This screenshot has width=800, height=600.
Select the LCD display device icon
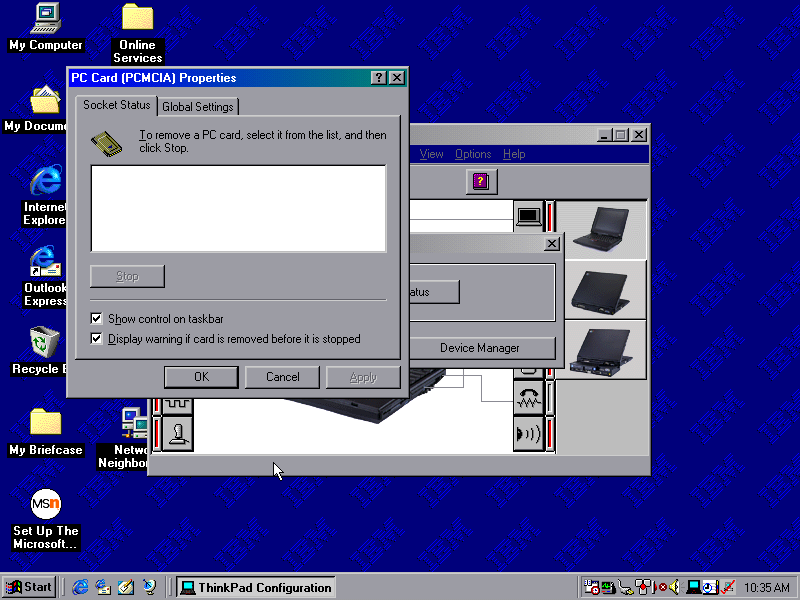coord(528,215)
